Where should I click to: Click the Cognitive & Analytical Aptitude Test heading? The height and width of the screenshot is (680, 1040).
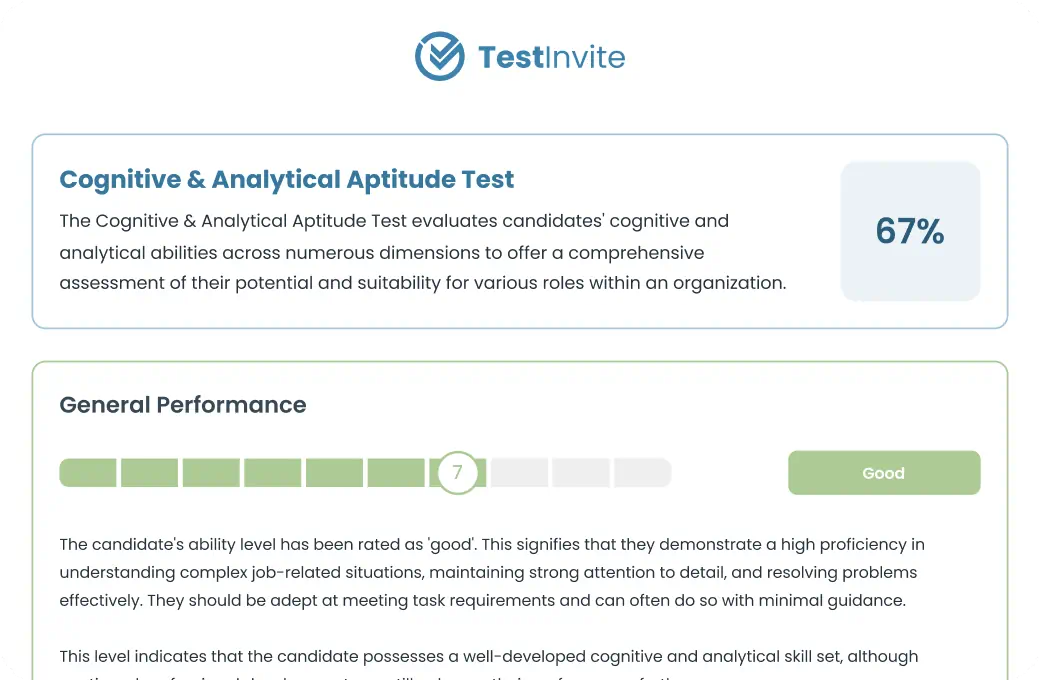click(x=287, y=179)
